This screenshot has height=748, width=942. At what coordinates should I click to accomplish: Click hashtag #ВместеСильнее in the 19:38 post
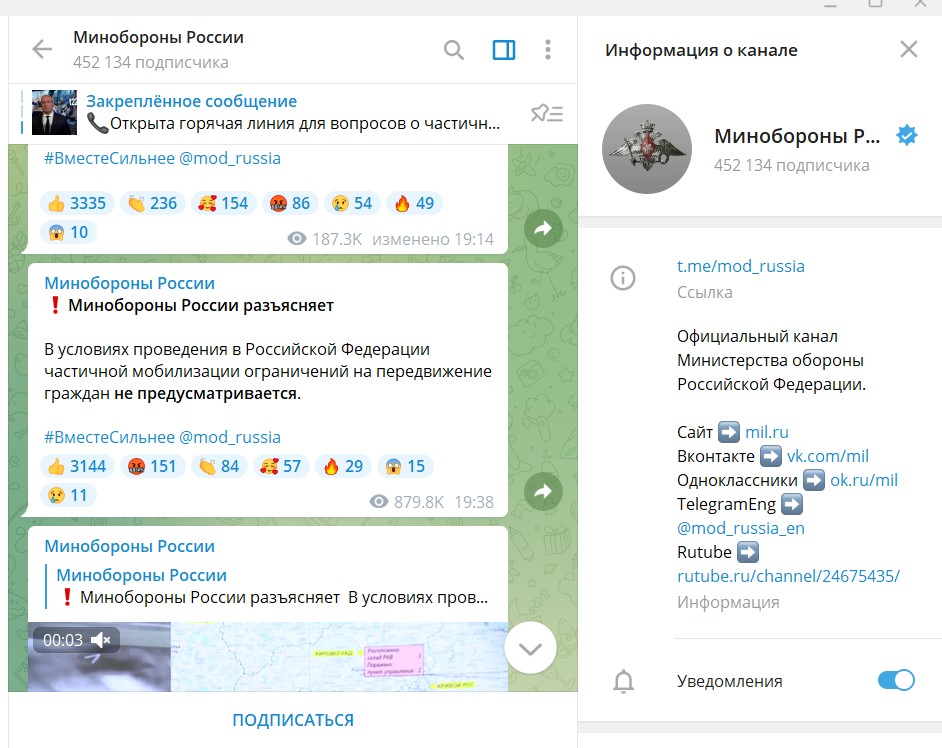(x=109, y=437)
